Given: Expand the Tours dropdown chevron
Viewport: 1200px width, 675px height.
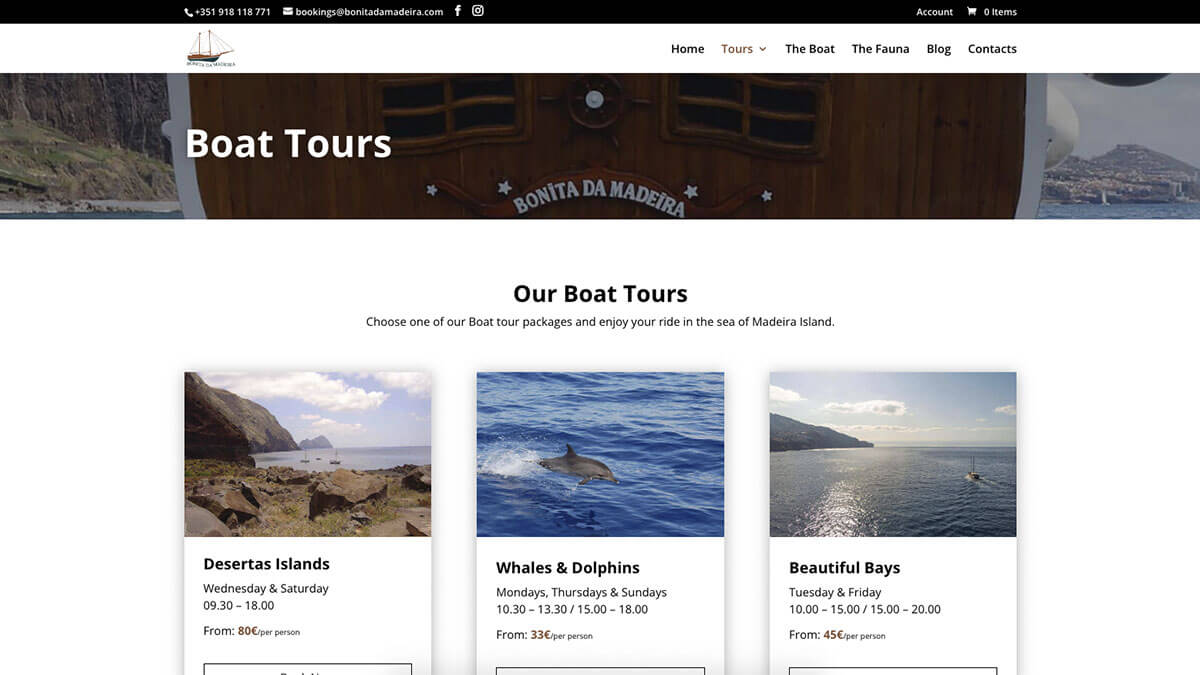Looking at the screenshot, I should click(x=763, y=49).
